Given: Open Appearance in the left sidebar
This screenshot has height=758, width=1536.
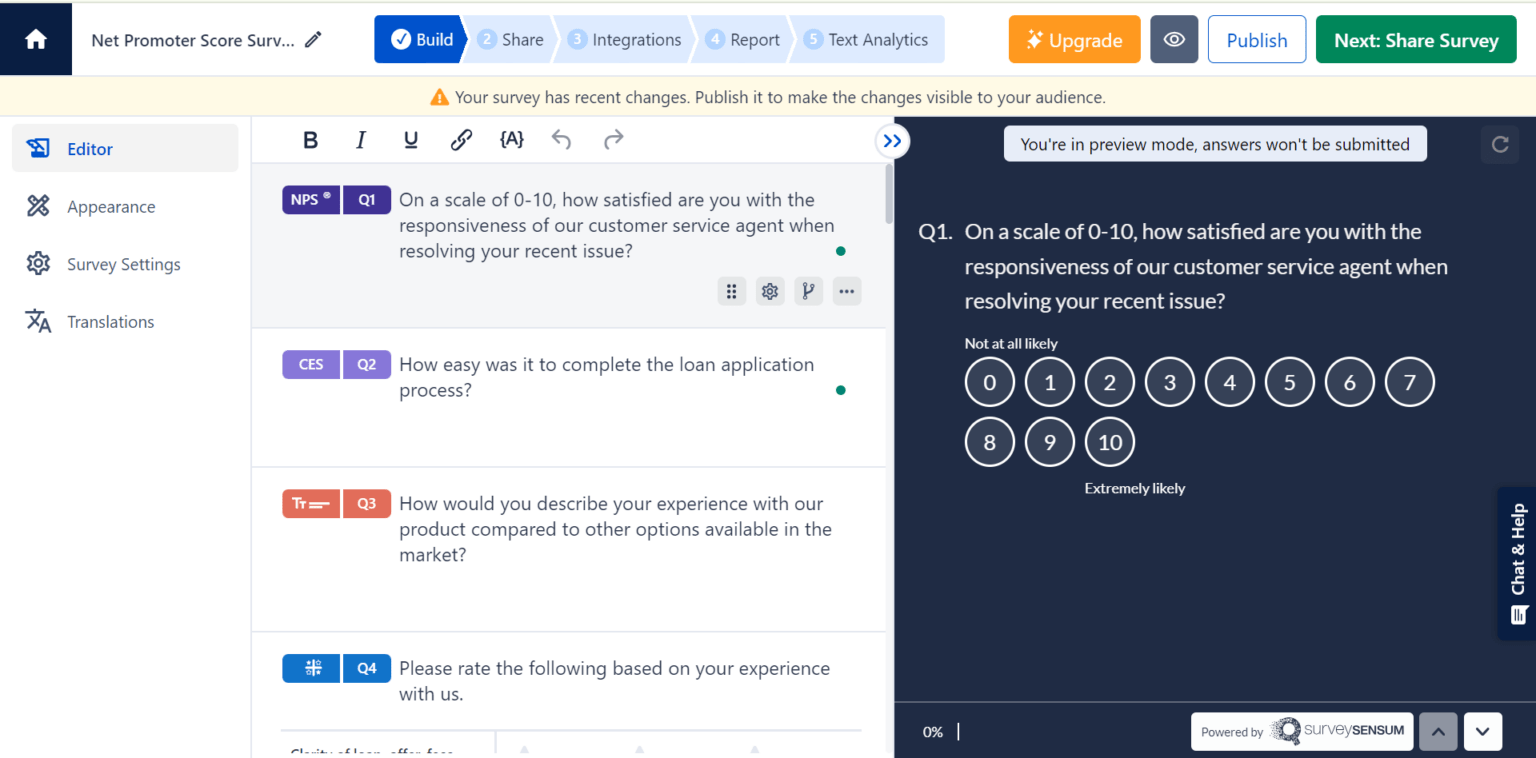Looking at the screenshot, I should (111, 207).
